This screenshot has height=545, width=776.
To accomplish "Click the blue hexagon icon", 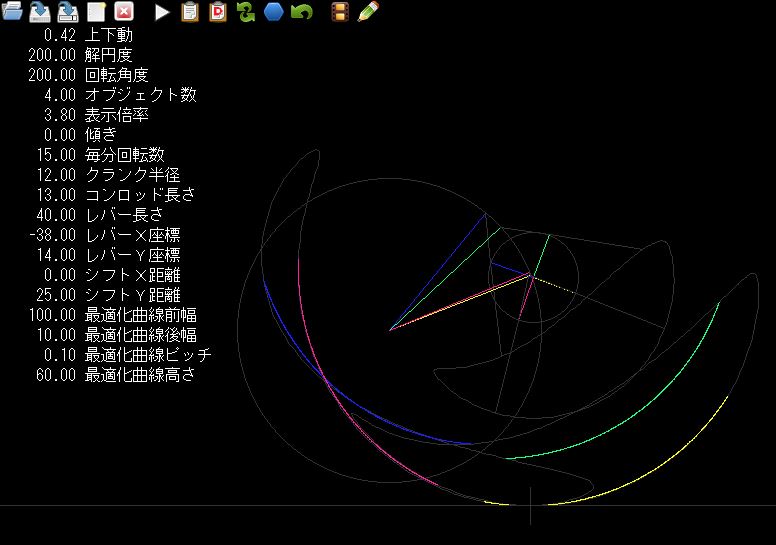I will click(273, 11).
